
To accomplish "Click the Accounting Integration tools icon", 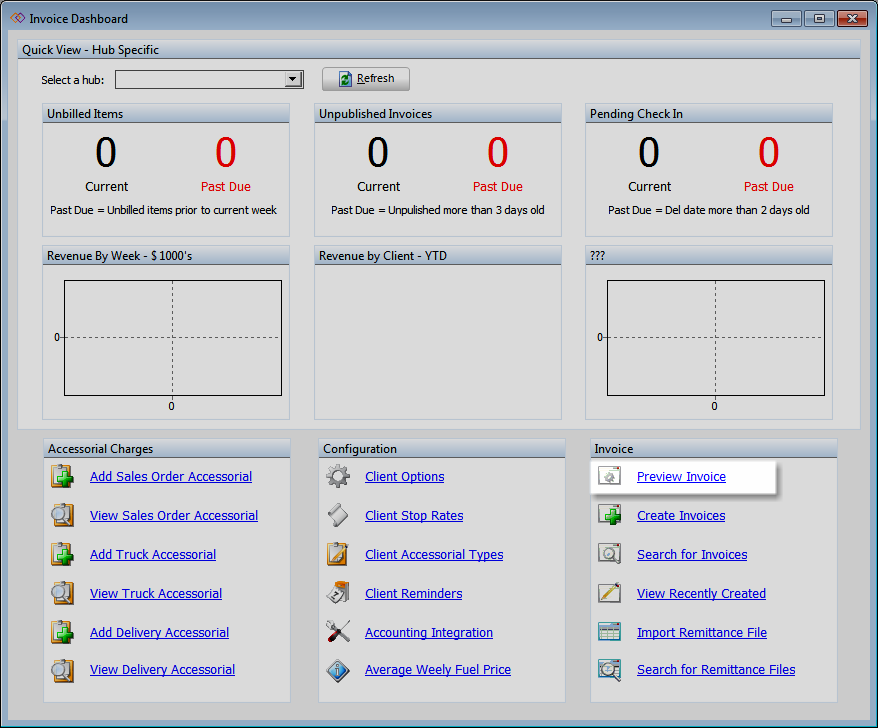I will coord(338,632).
